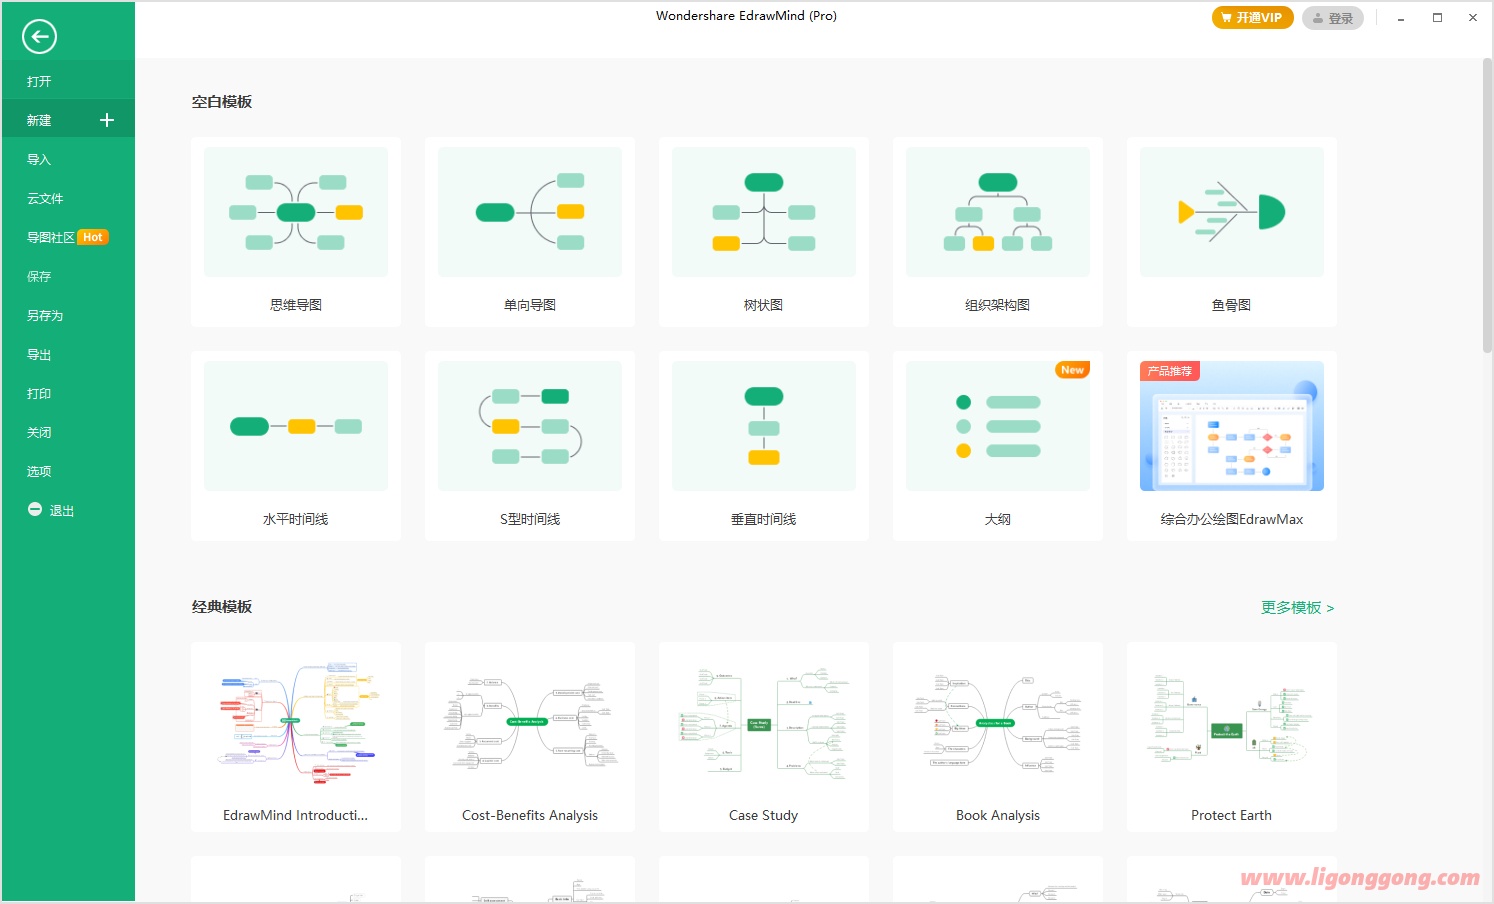This screenshot has height=904, width=1494.
Task: Click the 组织架构图 label text
Action: [998, 305]
